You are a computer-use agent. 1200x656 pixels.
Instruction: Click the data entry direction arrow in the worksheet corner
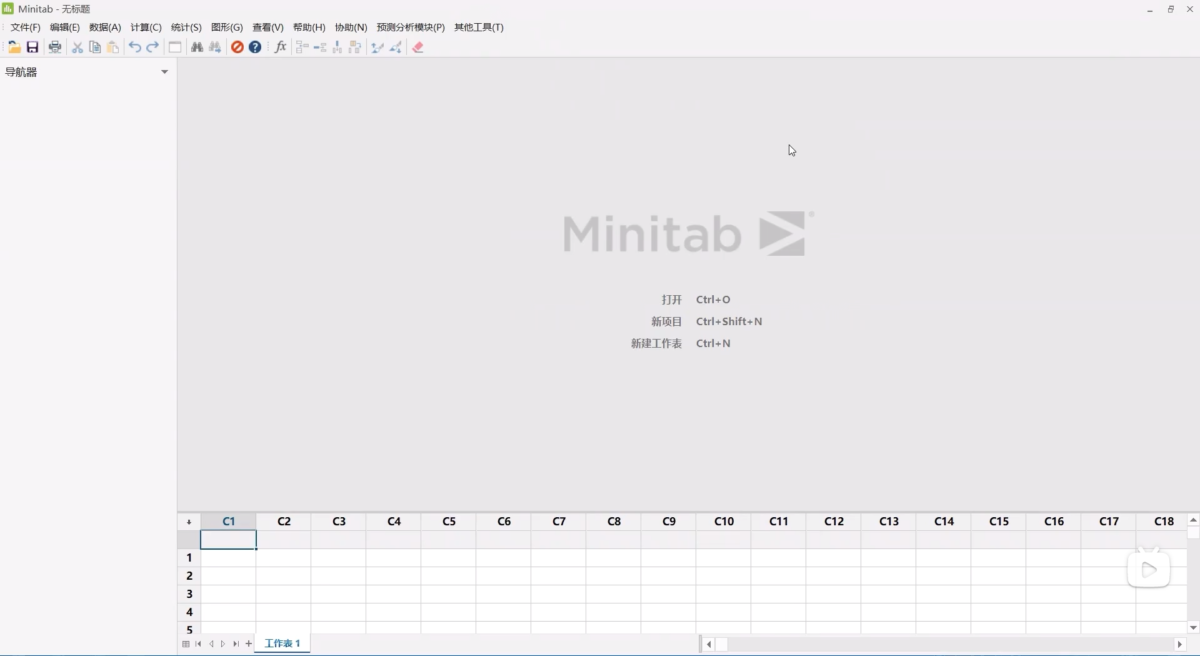(189, 522)
